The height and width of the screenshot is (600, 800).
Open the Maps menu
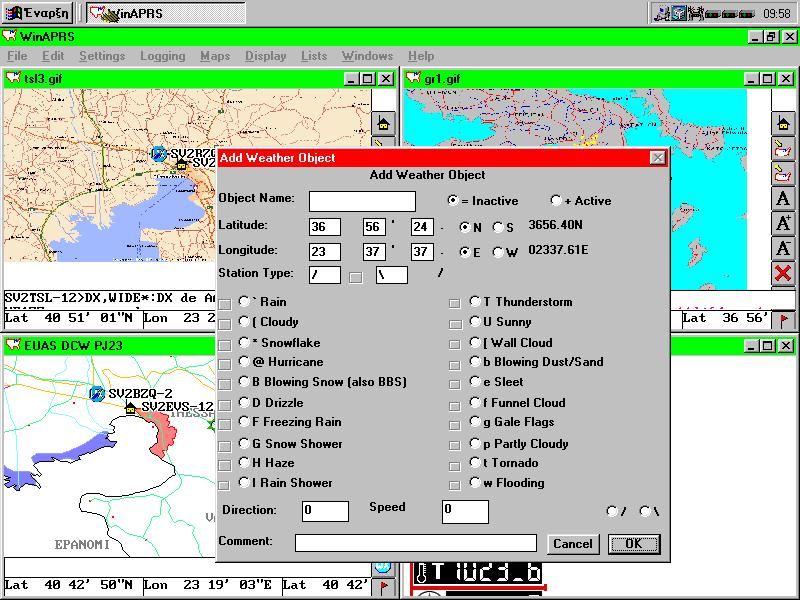[x=215, y=56]
